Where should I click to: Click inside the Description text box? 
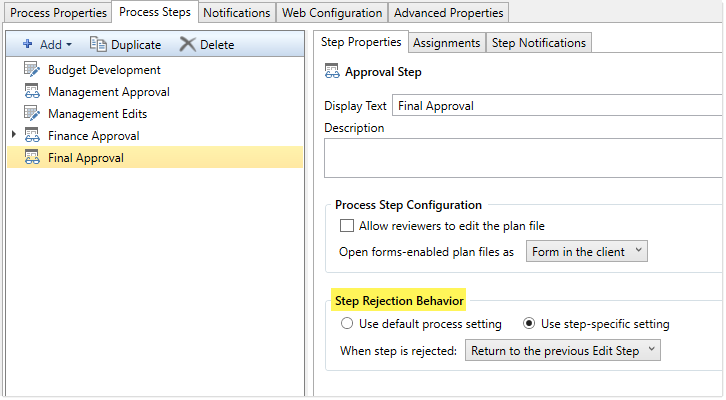coord(520,157)
